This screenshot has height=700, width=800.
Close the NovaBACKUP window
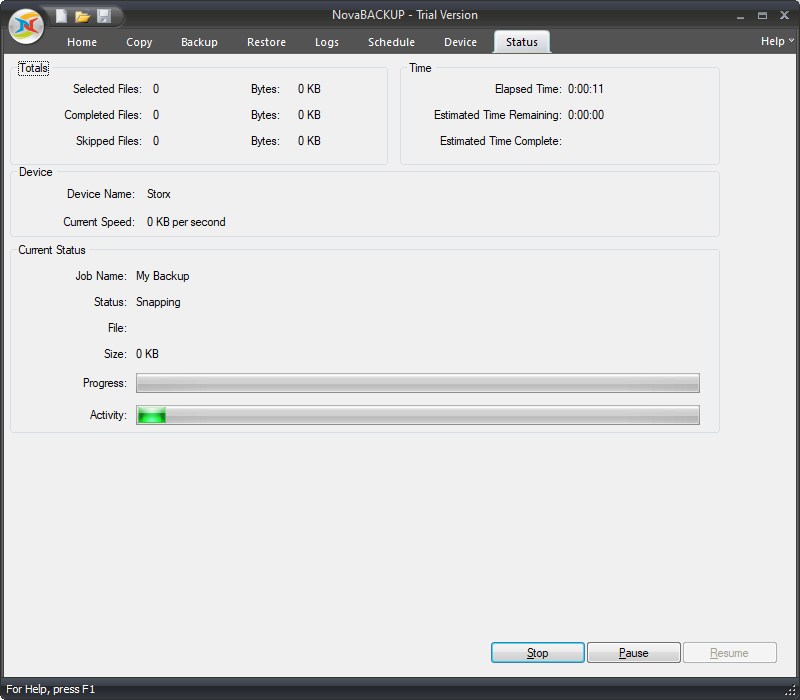click(785, 15)
